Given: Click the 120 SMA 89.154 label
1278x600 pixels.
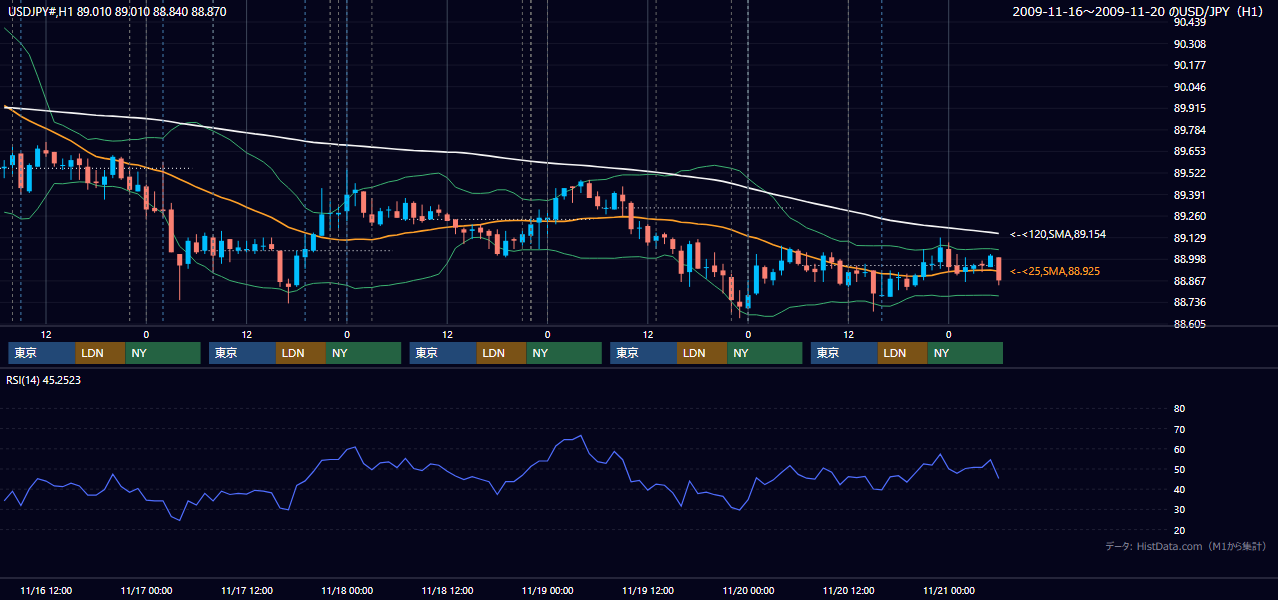Looking at the screenshot, I should tap(1058, 234).
